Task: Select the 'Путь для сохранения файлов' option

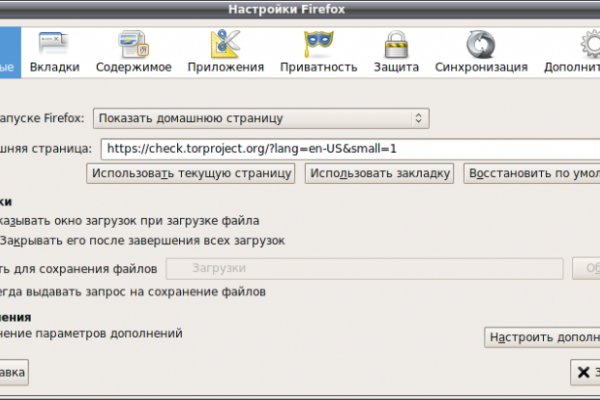Action: (80, 269)
